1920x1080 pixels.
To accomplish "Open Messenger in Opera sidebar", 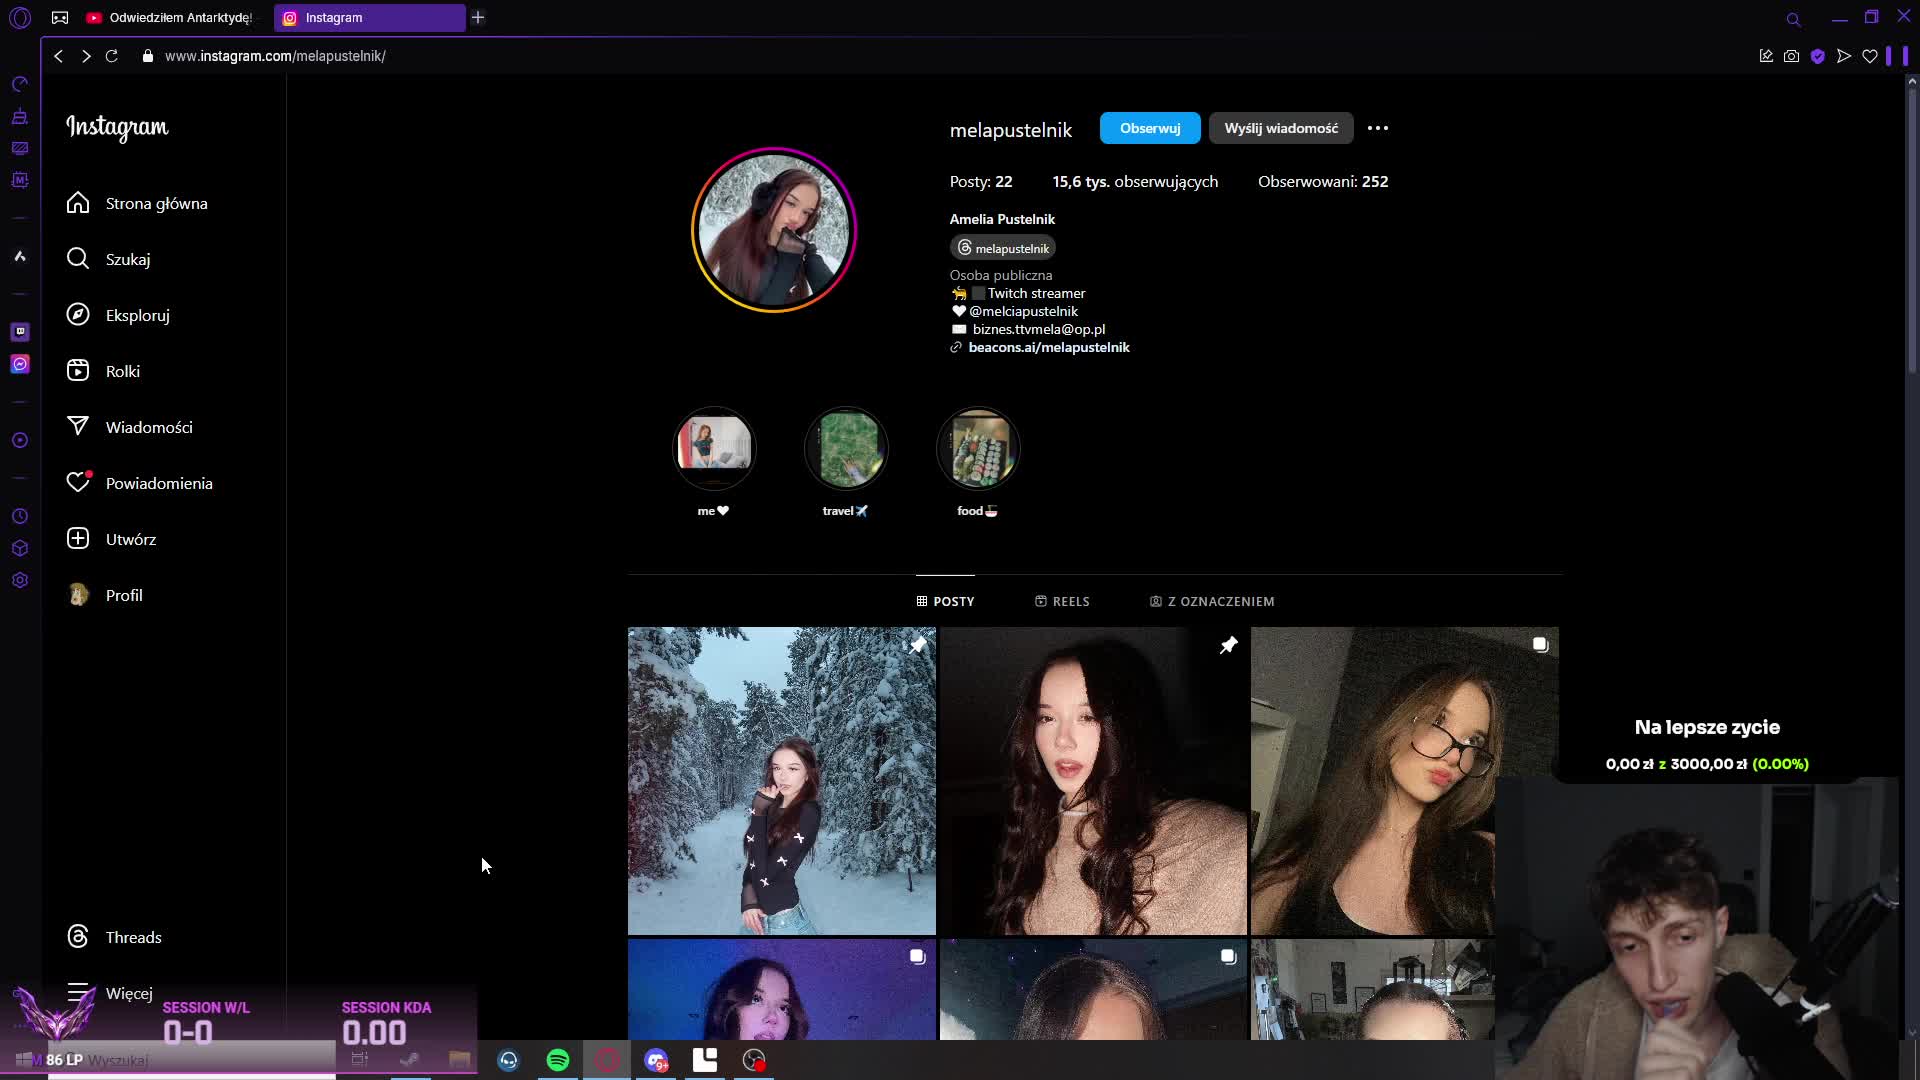I will point(20,364).
